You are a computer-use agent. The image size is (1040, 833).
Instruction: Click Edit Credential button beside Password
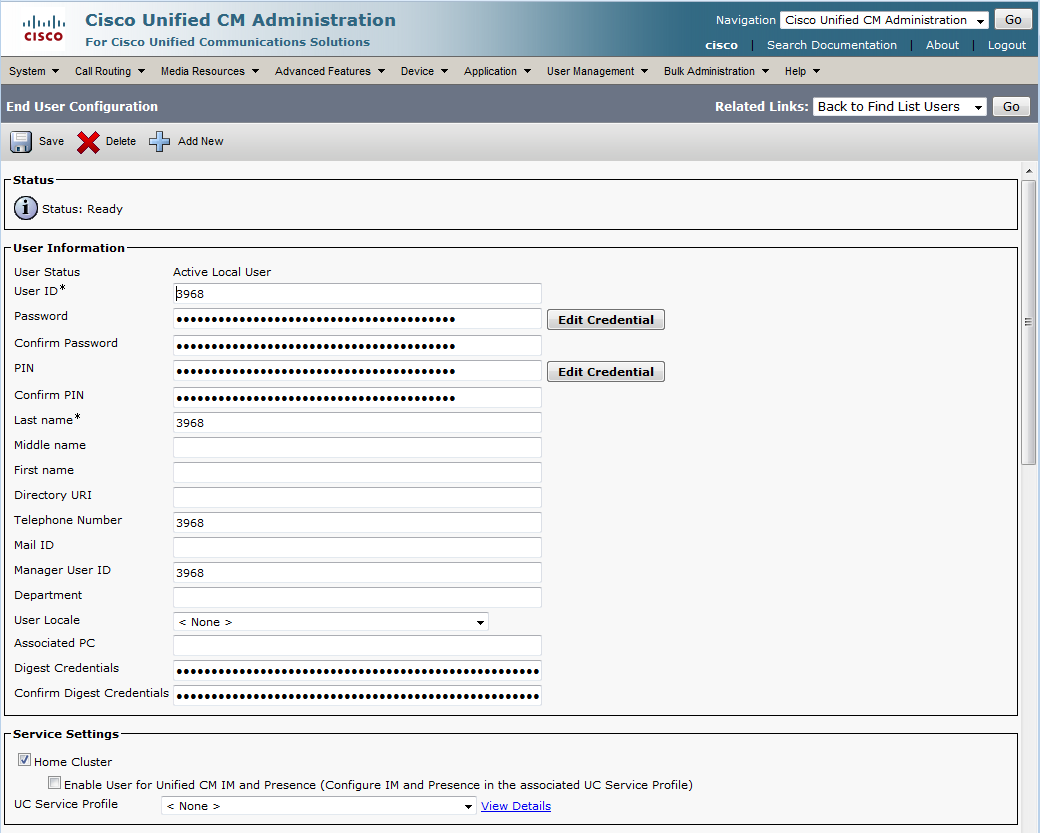point(605,320)
